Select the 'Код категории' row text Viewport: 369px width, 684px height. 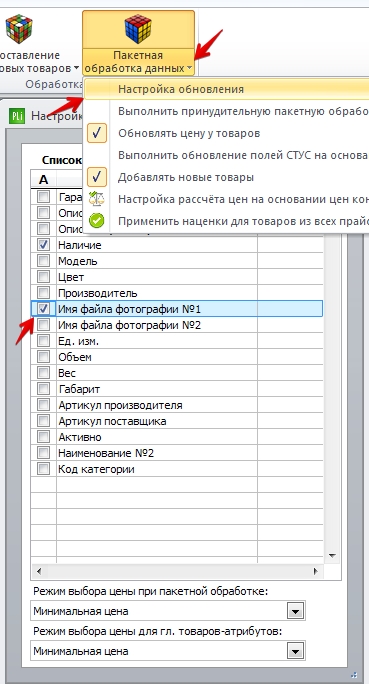tap(96, 469)
